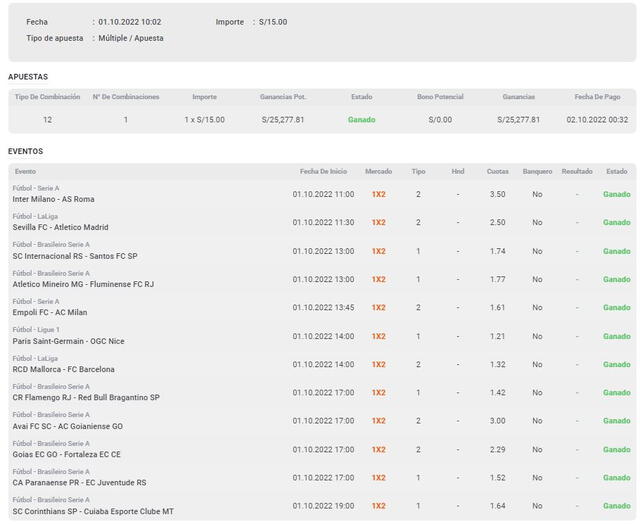
Task: Click the Ganado status for Goias EC row
Action: 617,449
